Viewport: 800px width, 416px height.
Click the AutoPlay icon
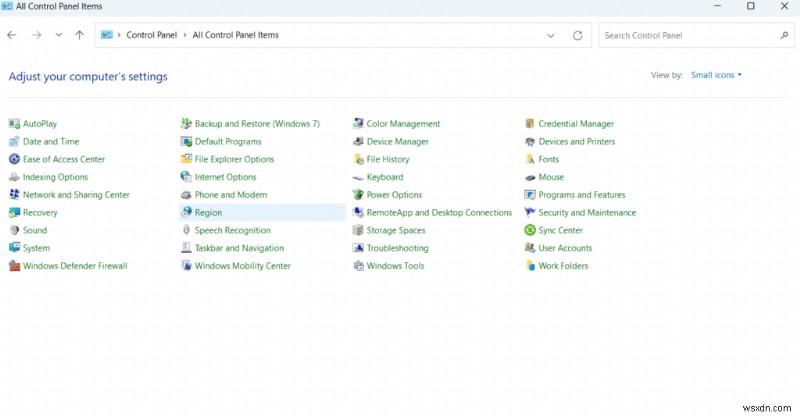[14, 124]
